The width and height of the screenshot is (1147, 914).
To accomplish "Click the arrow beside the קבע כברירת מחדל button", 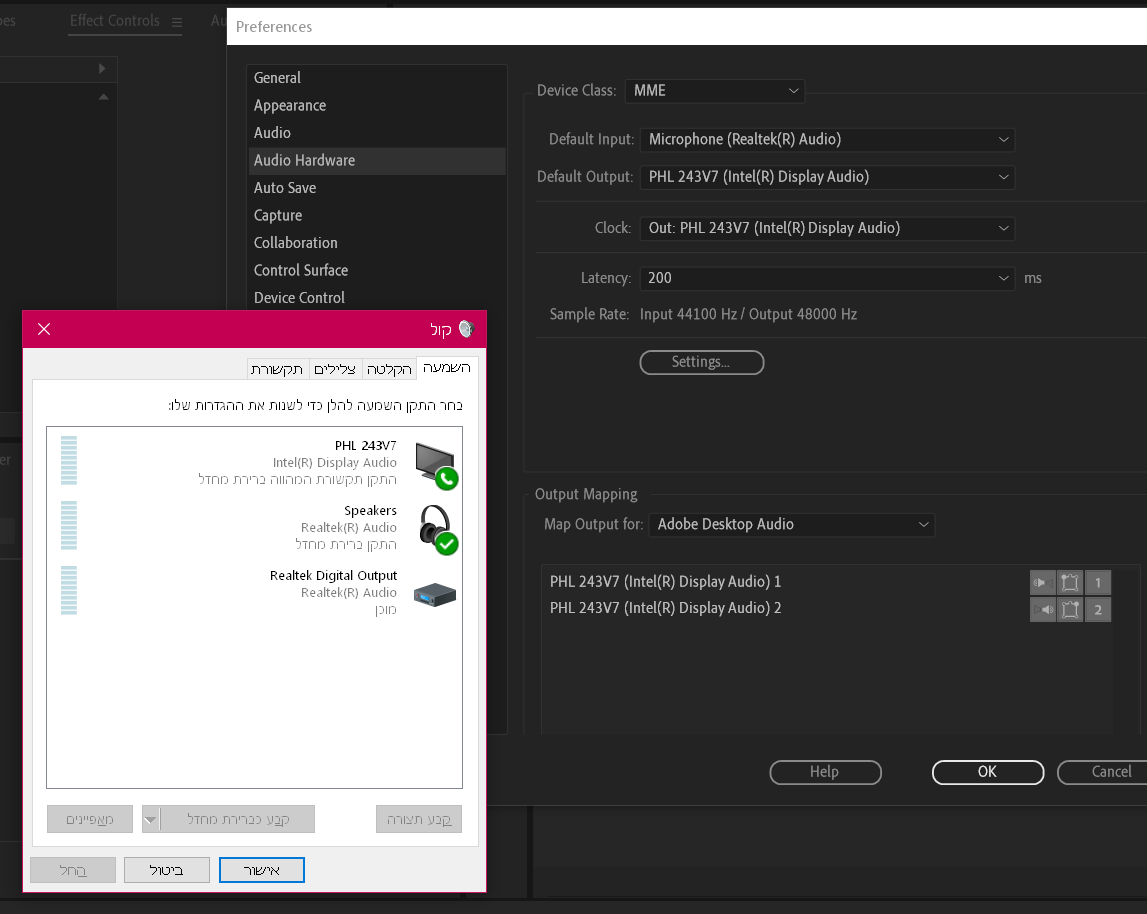I will (x=150, y=819).
